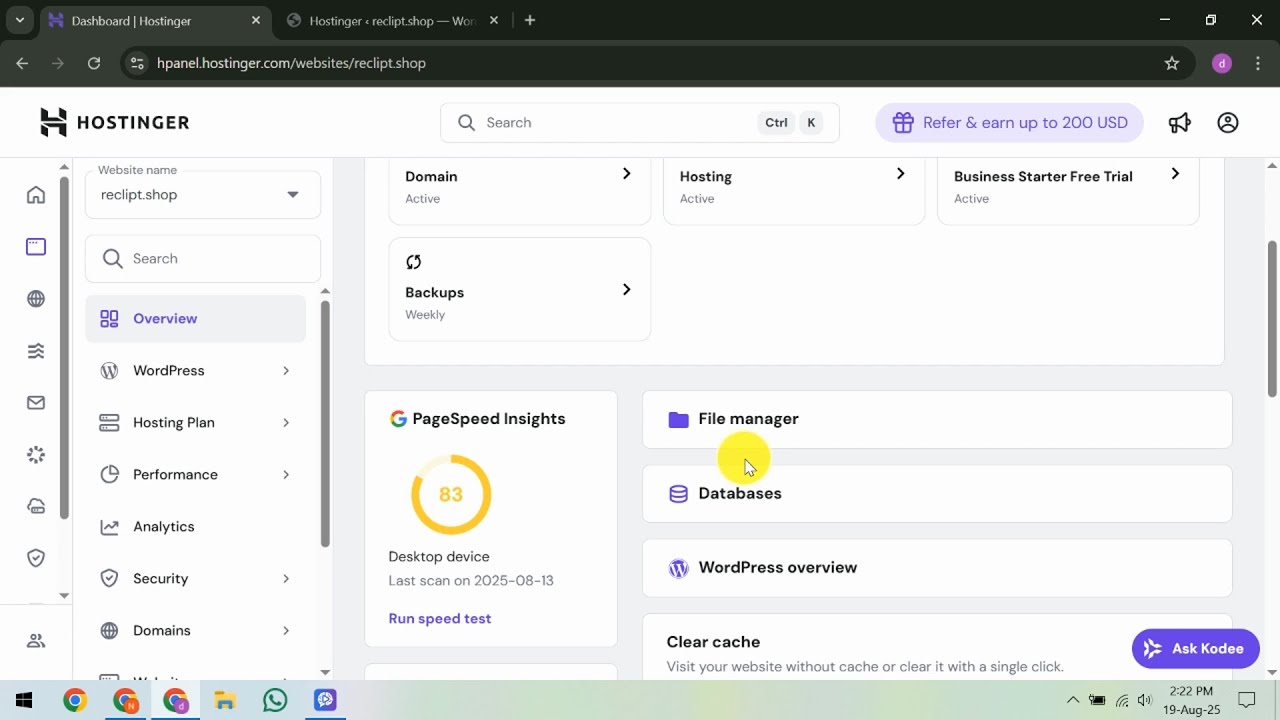The height and width of the screenshot is (720, 1280).
Task: Open WordPress overview
Action: (937, 568)
